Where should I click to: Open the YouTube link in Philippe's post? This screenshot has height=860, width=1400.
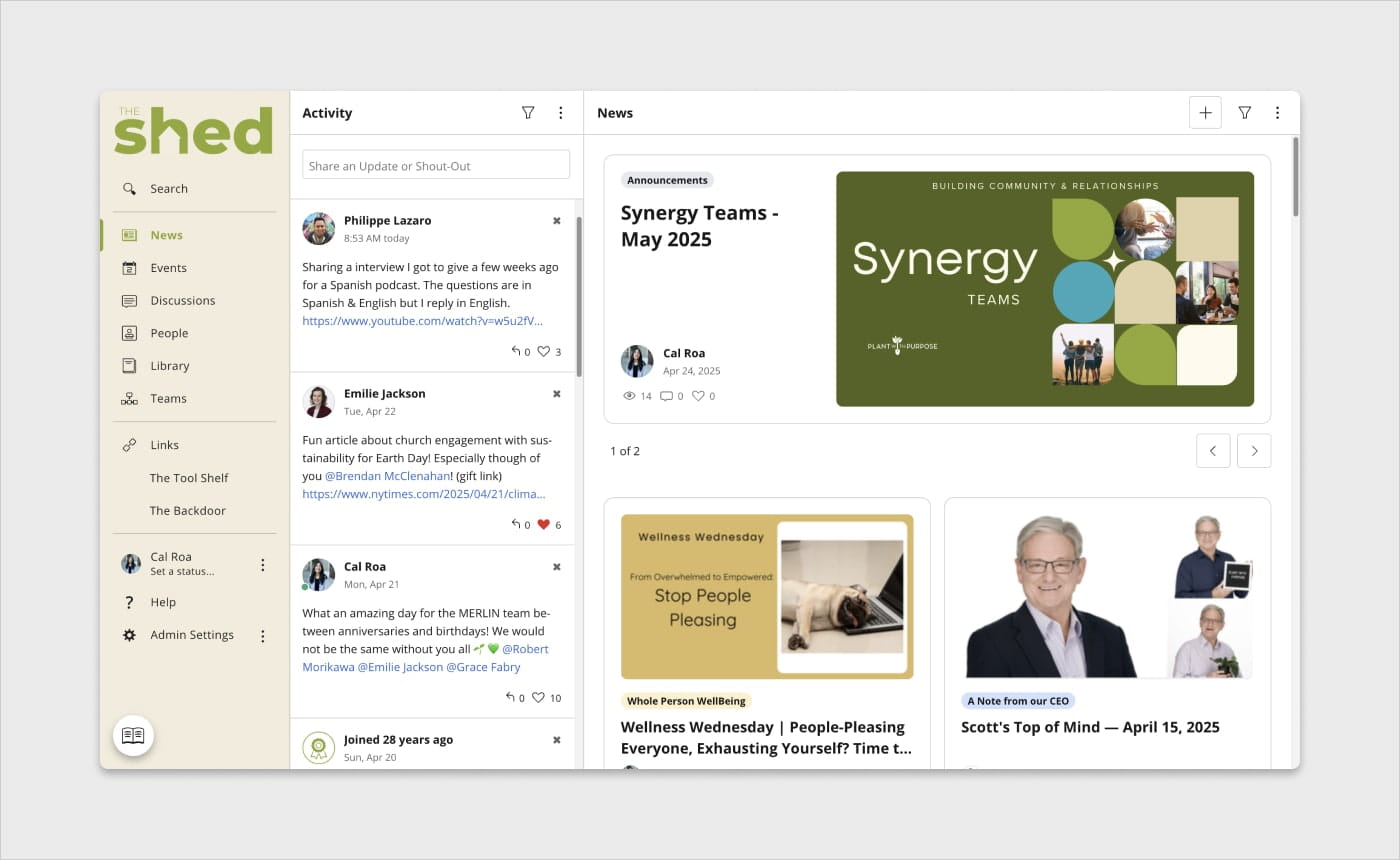click(423, 321)
